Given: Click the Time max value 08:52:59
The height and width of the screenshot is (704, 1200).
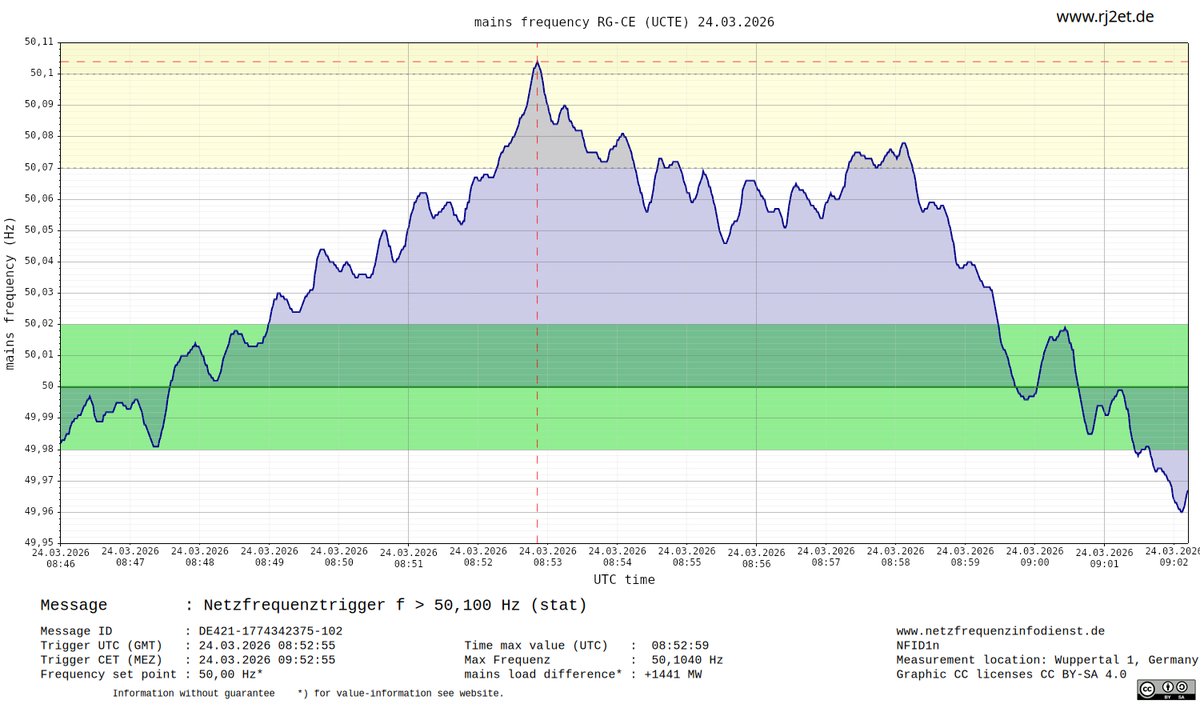Looking at the screenshot, I should [x=680, y=646].
